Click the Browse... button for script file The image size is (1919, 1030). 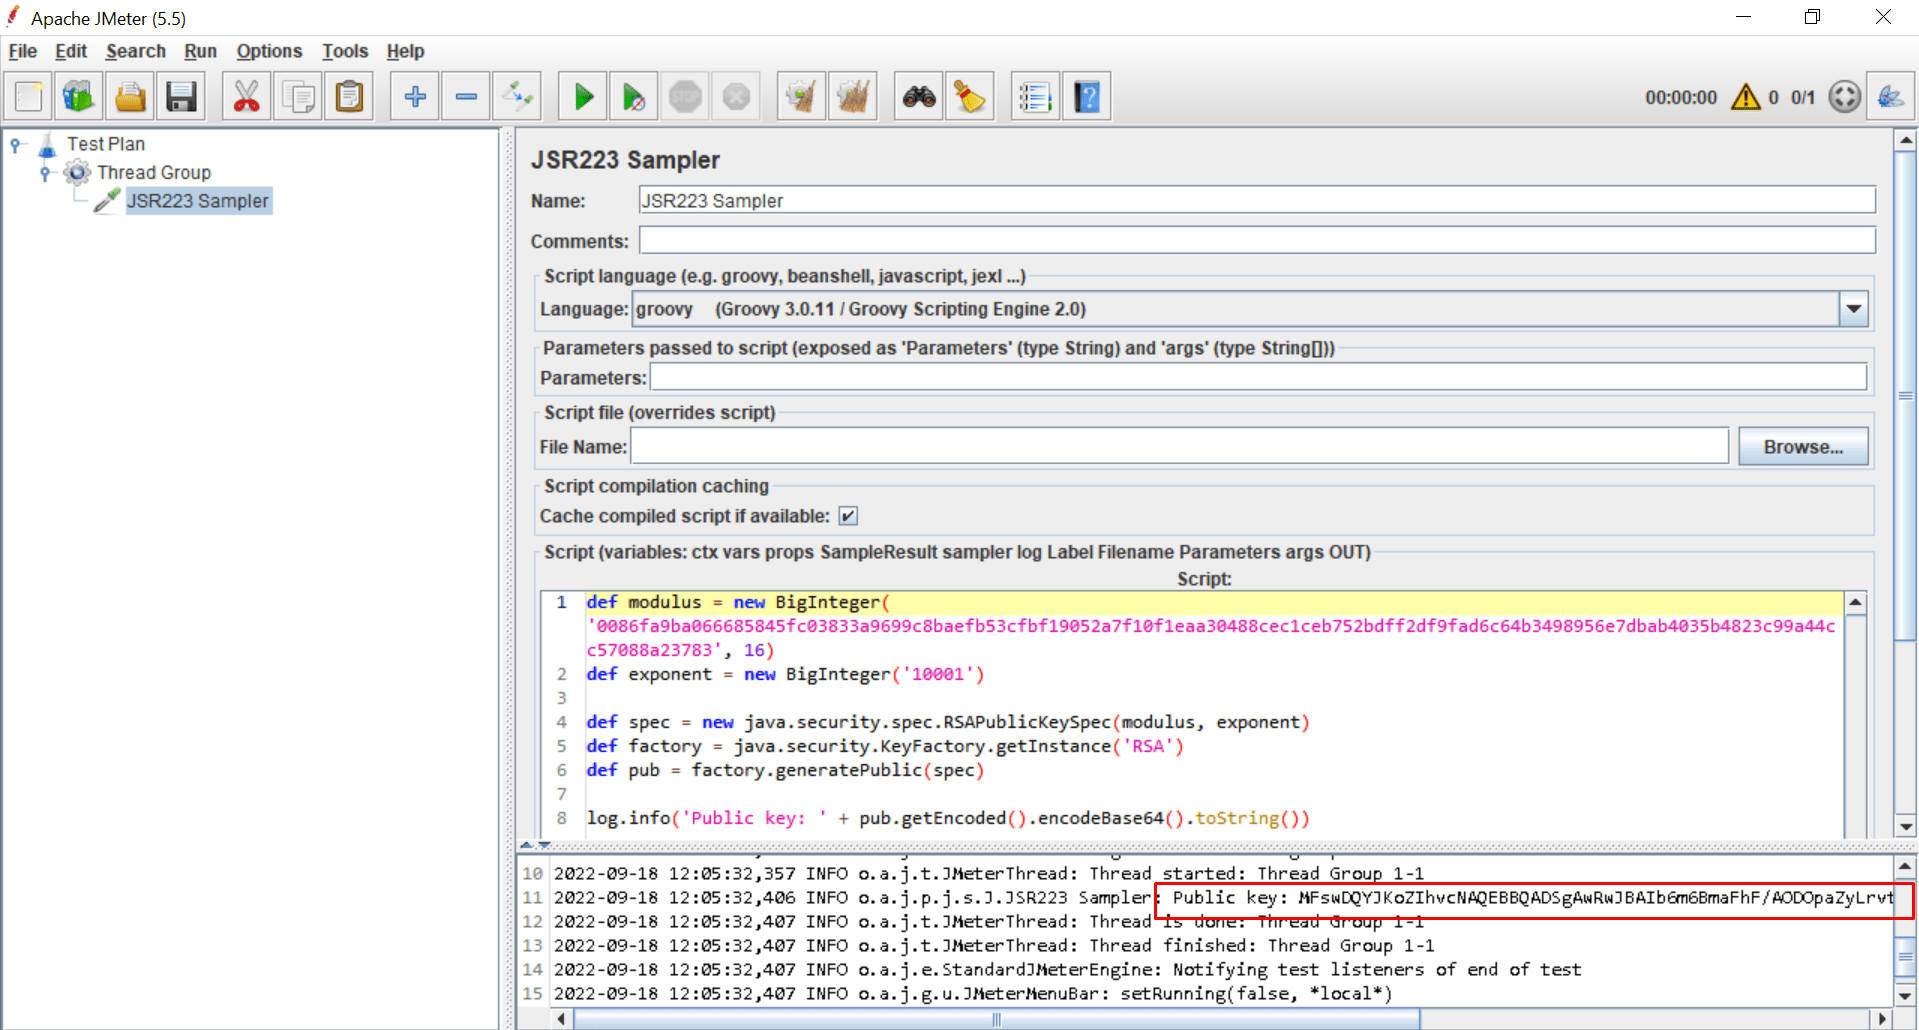[x=1803, y=447]
